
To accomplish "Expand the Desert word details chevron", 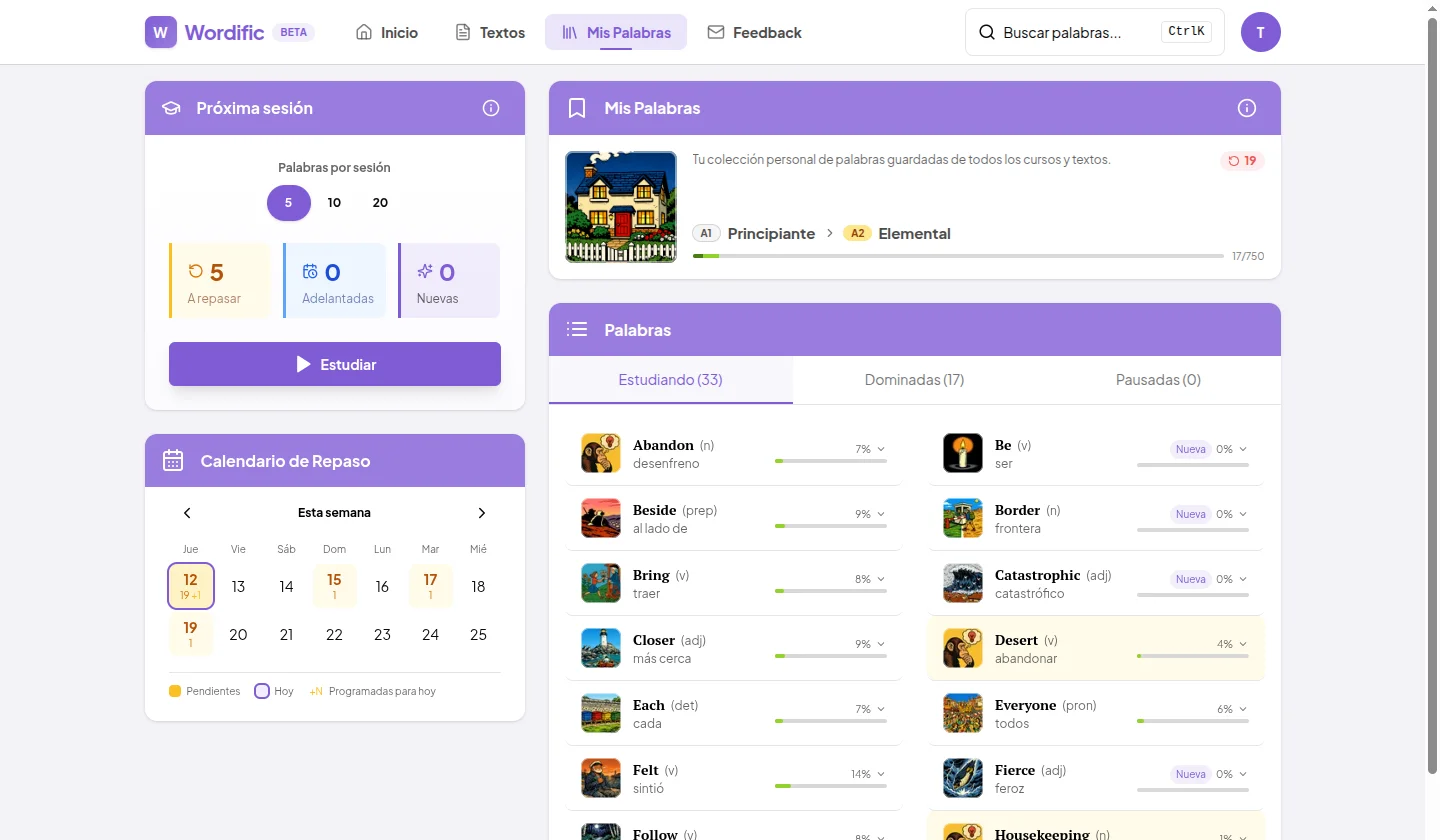I will (1243, 645).
